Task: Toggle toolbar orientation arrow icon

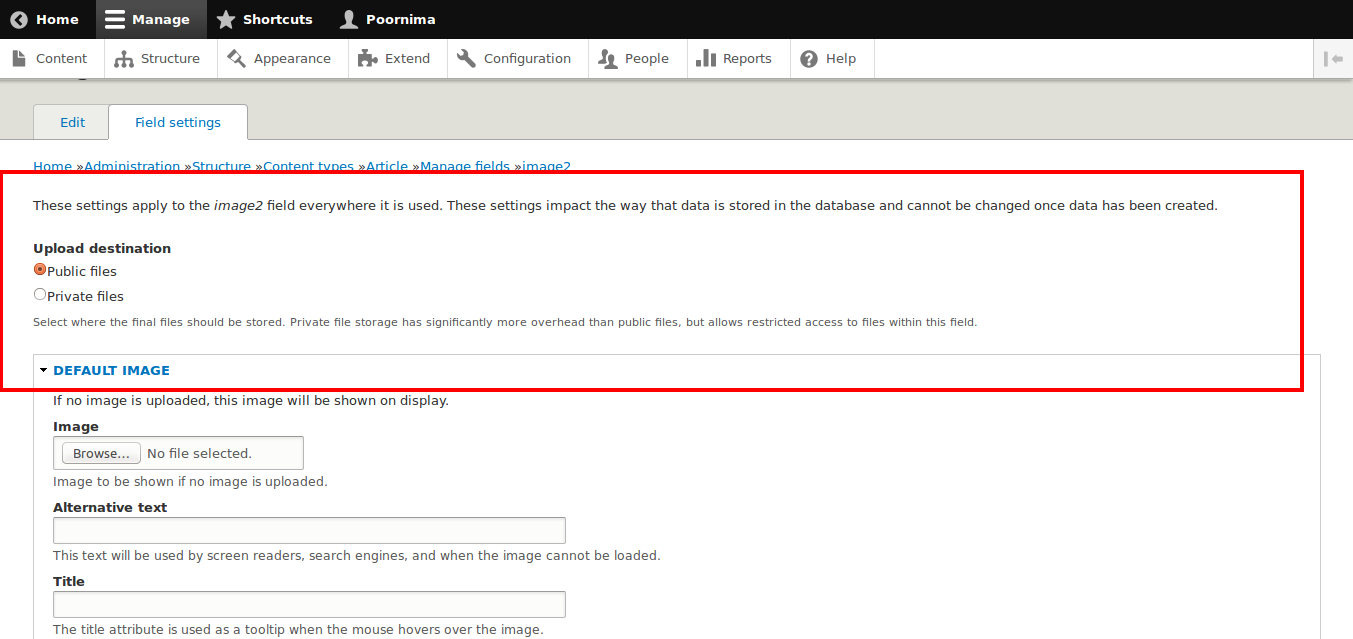Action: 1333,59
